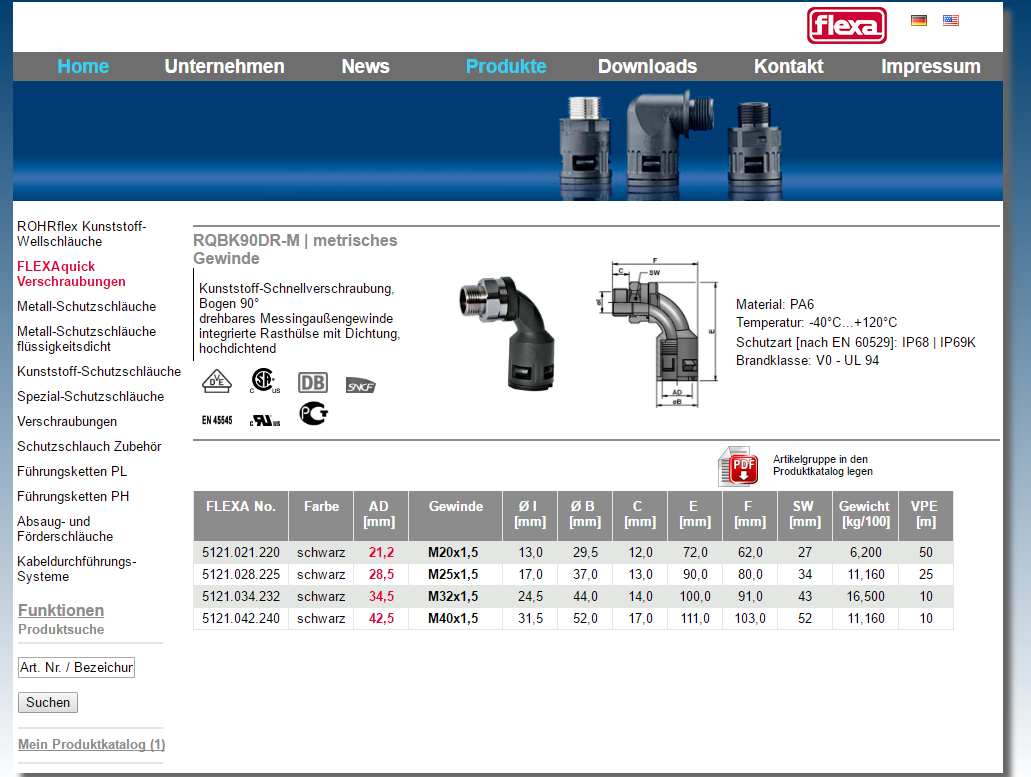This screenshot has height=777, width=1031.
Task: Click the EN 45545 standard icon
Action: [217, 420]
